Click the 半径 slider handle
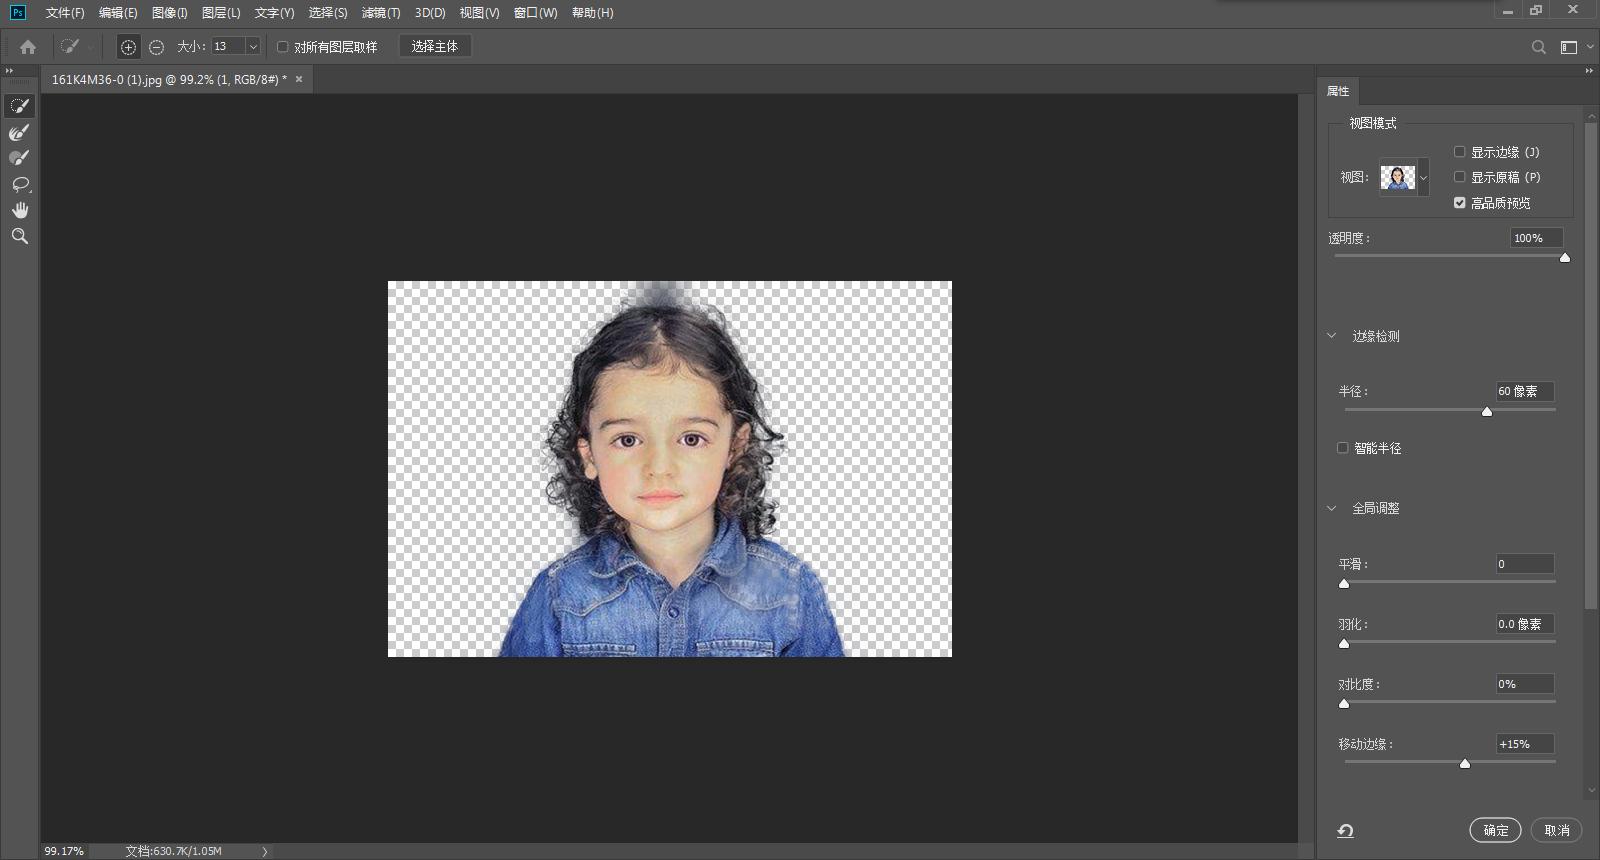The image size is (1600, 860). click(1487, 411)
